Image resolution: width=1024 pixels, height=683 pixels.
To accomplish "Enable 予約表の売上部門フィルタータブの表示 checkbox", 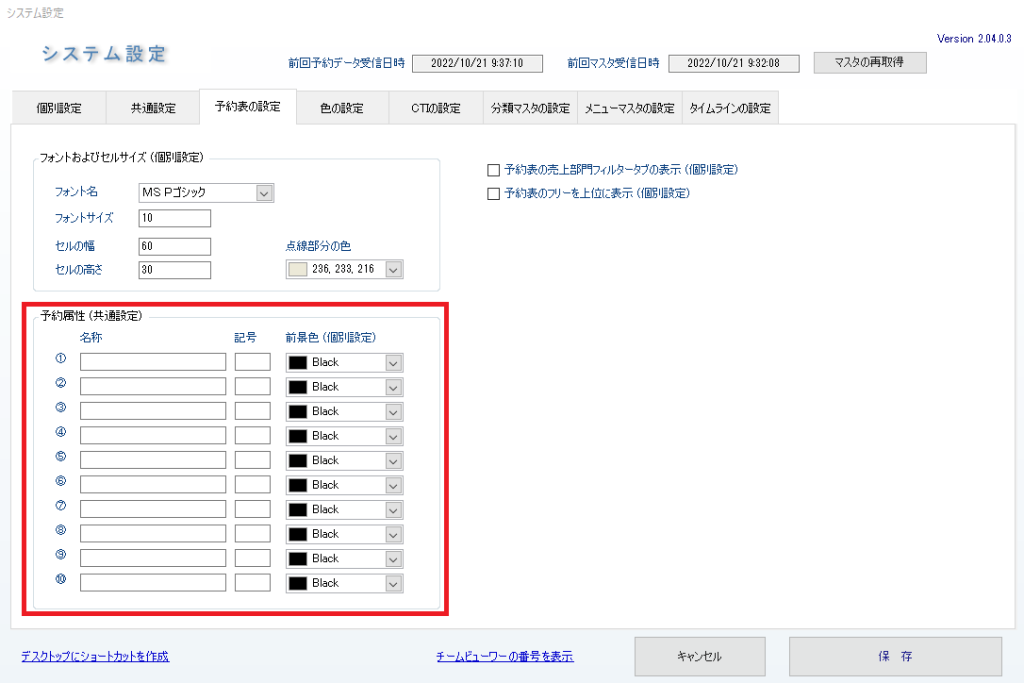I will [x=493, y=170].
